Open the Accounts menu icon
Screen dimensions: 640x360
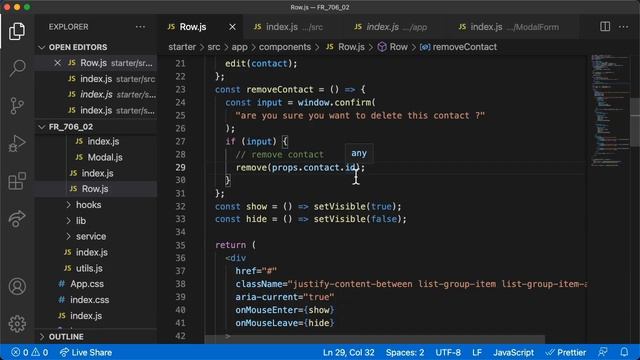[x=17, y=287]
